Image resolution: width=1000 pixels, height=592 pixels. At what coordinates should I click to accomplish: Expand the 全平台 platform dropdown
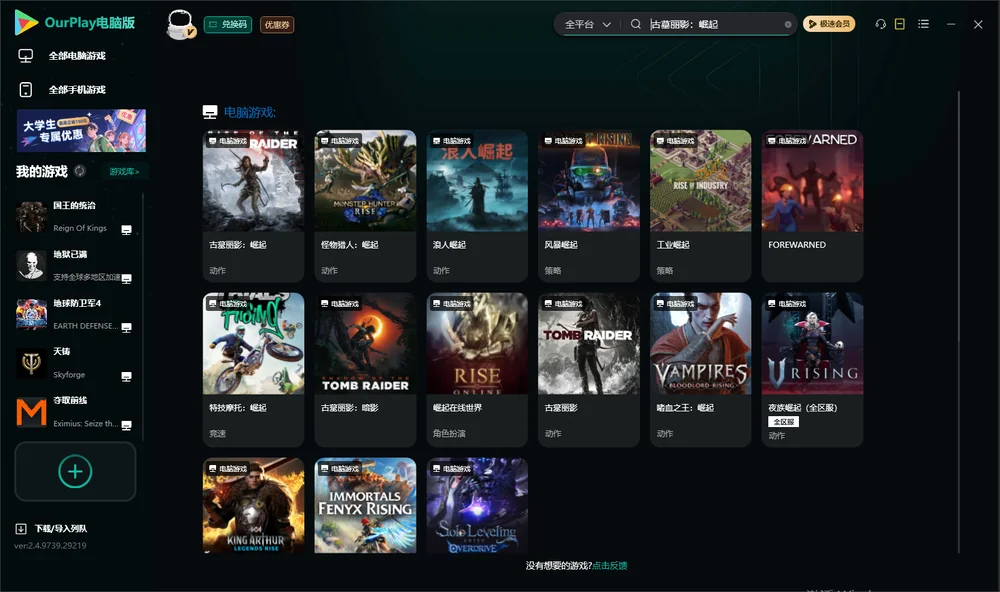[x=587, y=24]
